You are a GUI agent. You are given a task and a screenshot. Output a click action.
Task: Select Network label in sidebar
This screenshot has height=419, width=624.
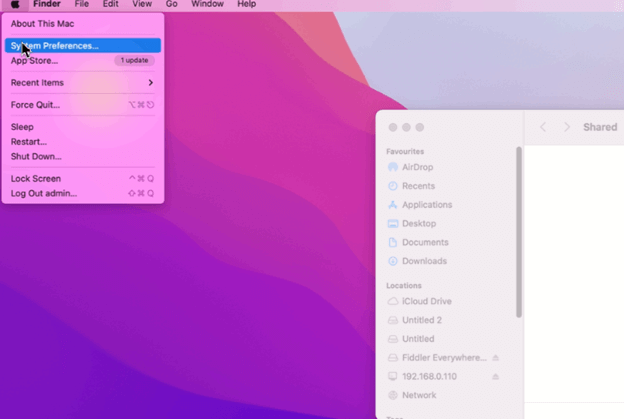(x=419, y=395)
